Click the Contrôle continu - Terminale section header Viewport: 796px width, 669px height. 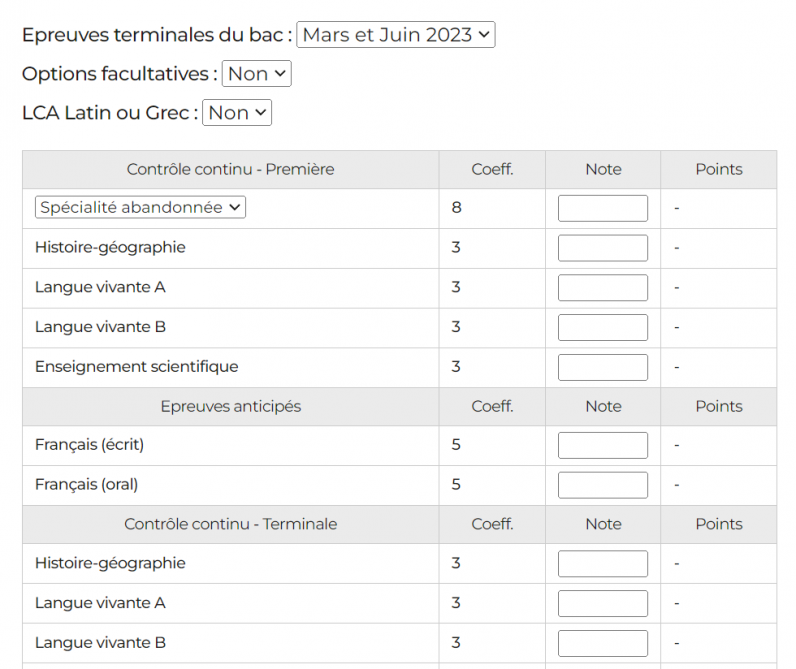click(x=230, y=524)
